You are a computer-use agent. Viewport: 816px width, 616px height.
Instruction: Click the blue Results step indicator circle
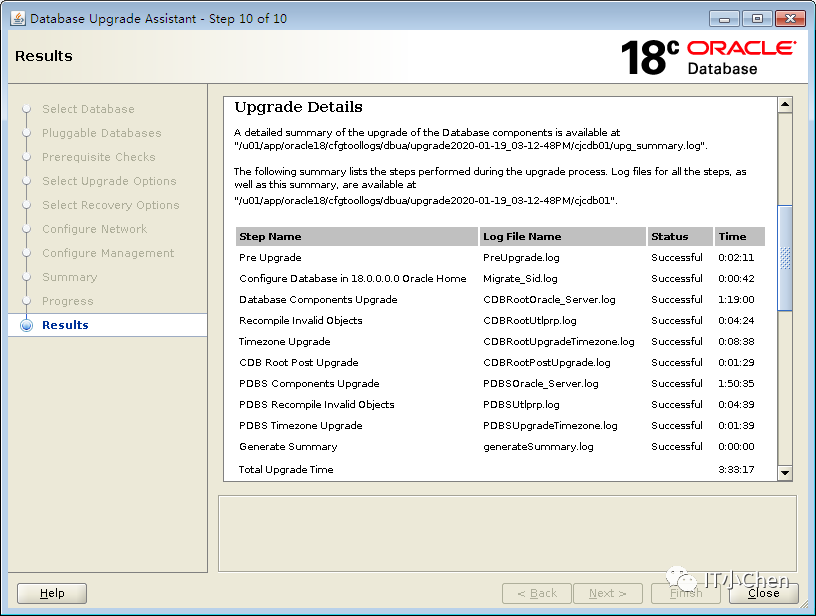click(x=27, y=325)
